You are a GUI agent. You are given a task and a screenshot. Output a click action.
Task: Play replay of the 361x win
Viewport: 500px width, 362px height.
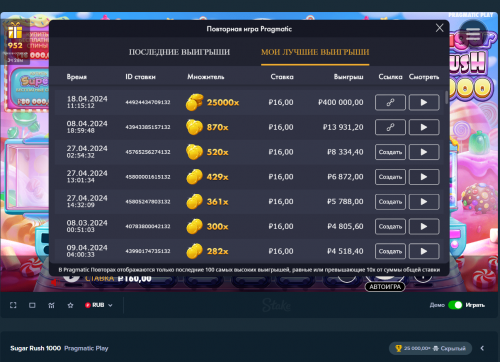[x=424, y=202]
